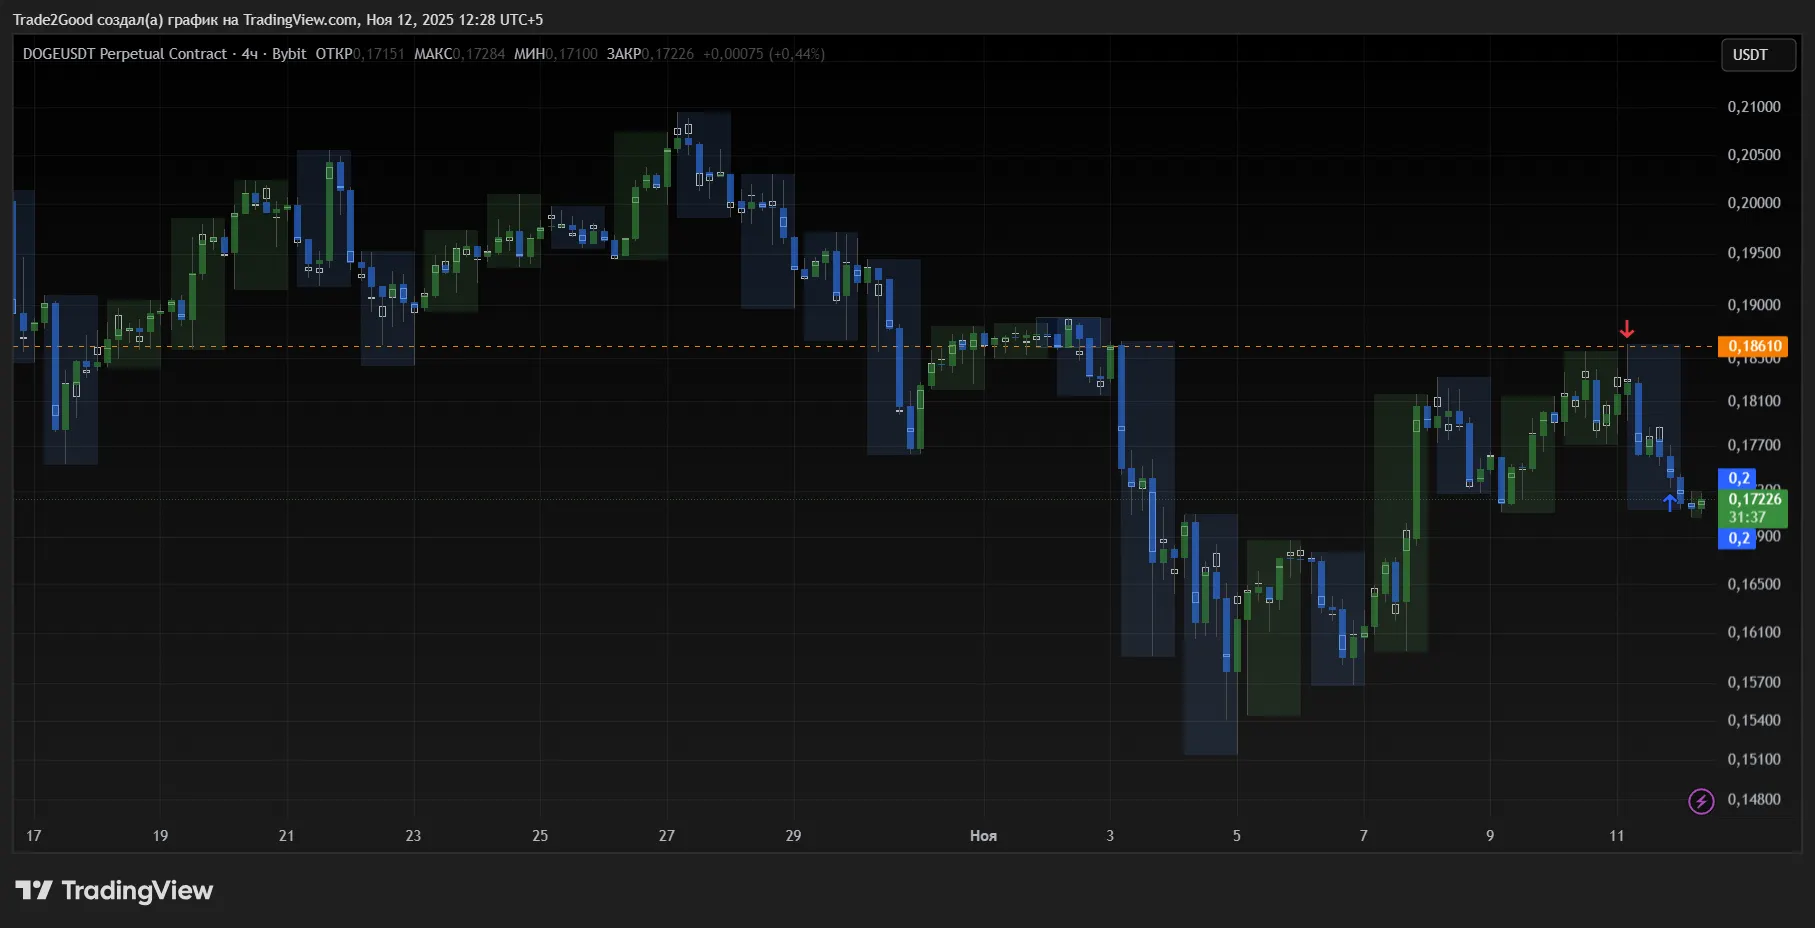
Task: Click the orange 0,18610 price label
Action: click(1753, 347)
